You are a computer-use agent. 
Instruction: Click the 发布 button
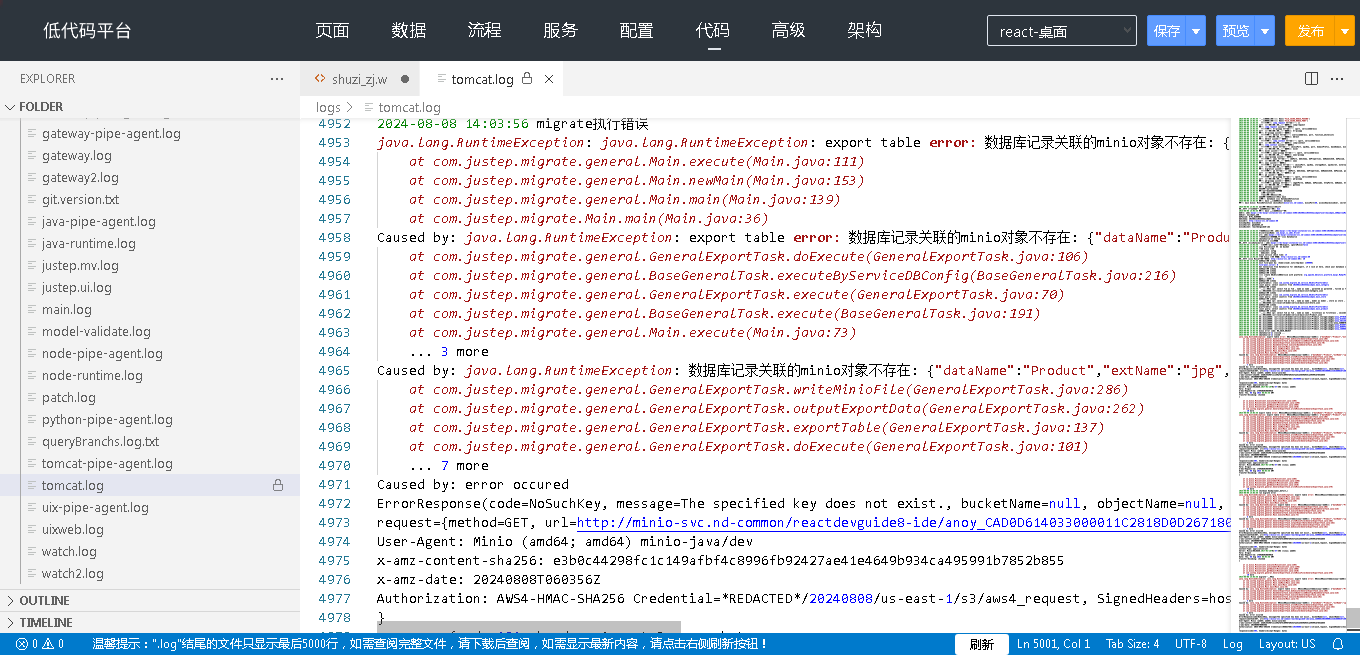[x=1311, y=31]
